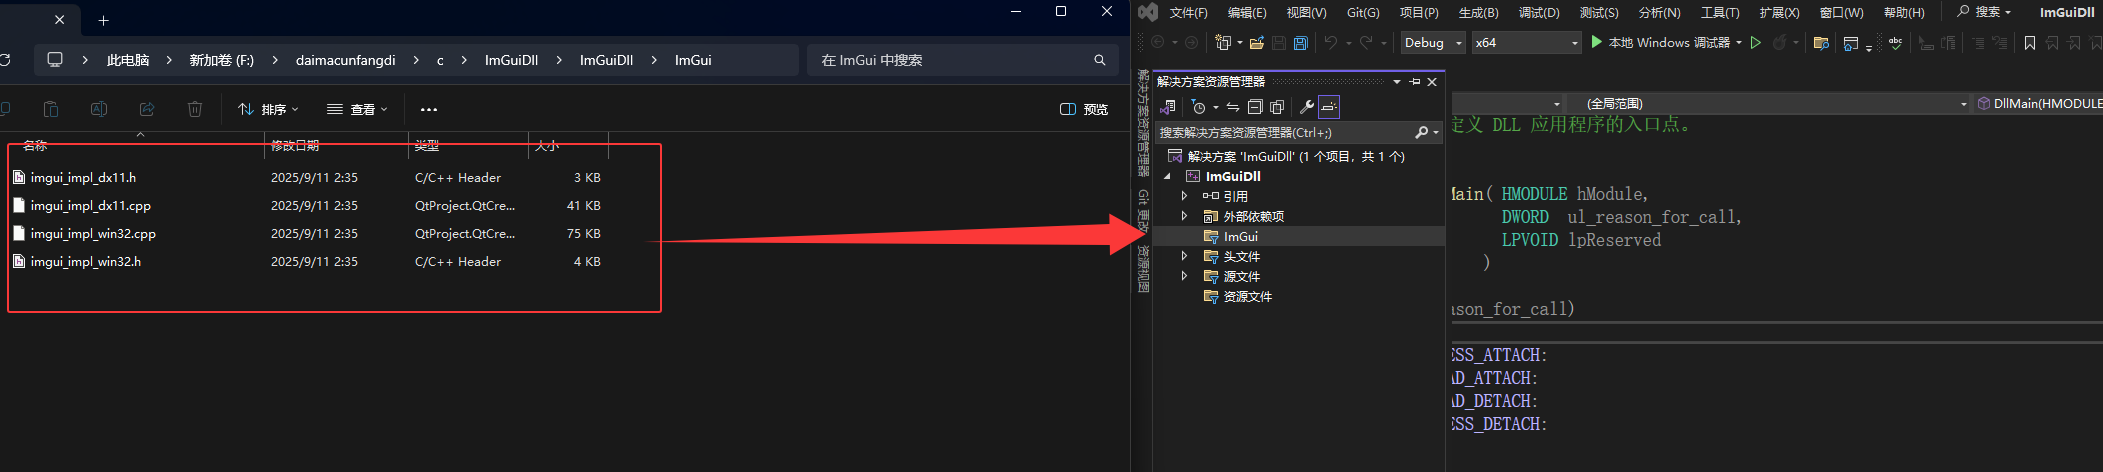Switch views icon in Solution Explorer toolbar
2103x472 pixels.
tap(1167, 107)
